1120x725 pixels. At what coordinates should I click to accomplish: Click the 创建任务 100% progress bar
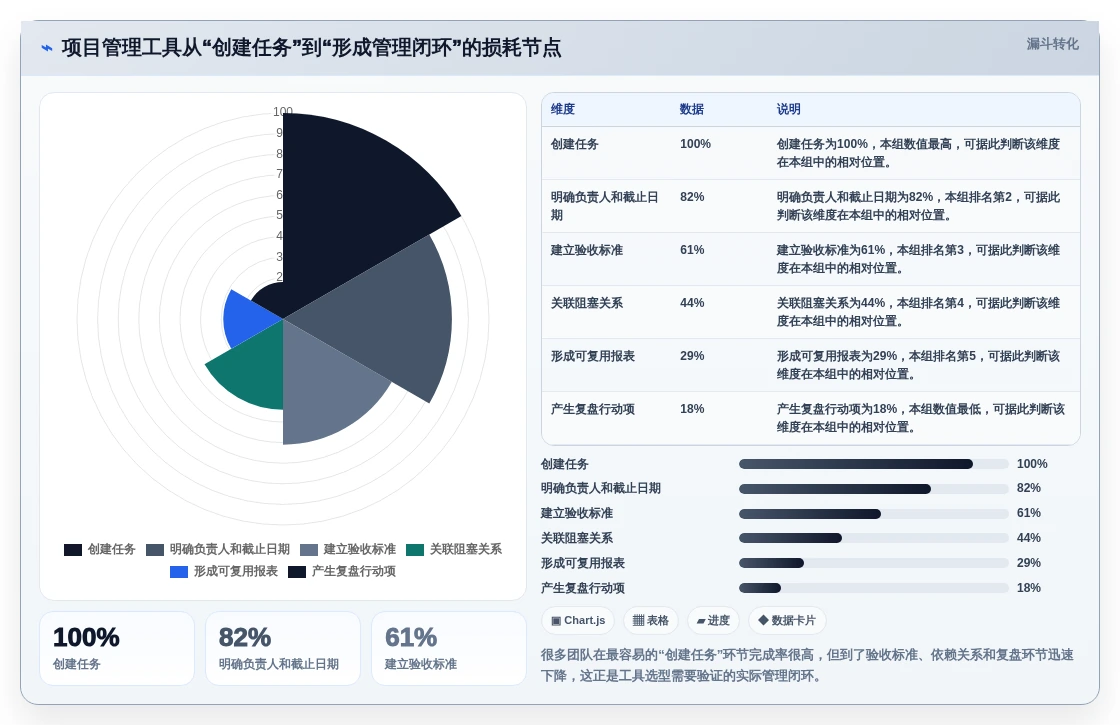coord(874,464)
